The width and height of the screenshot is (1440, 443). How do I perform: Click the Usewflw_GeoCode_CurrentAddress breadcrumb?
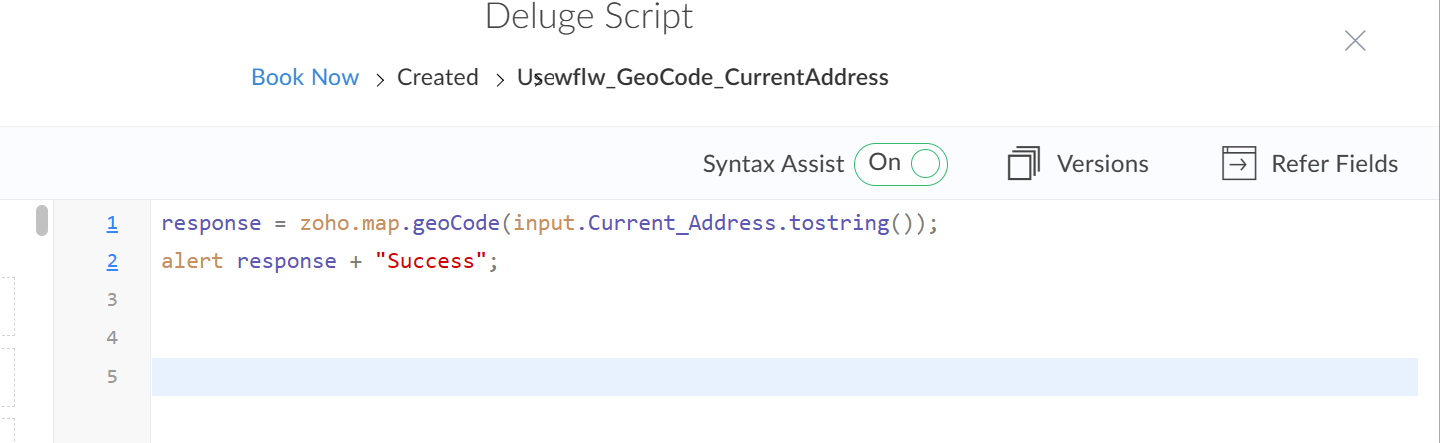point(702,77)
